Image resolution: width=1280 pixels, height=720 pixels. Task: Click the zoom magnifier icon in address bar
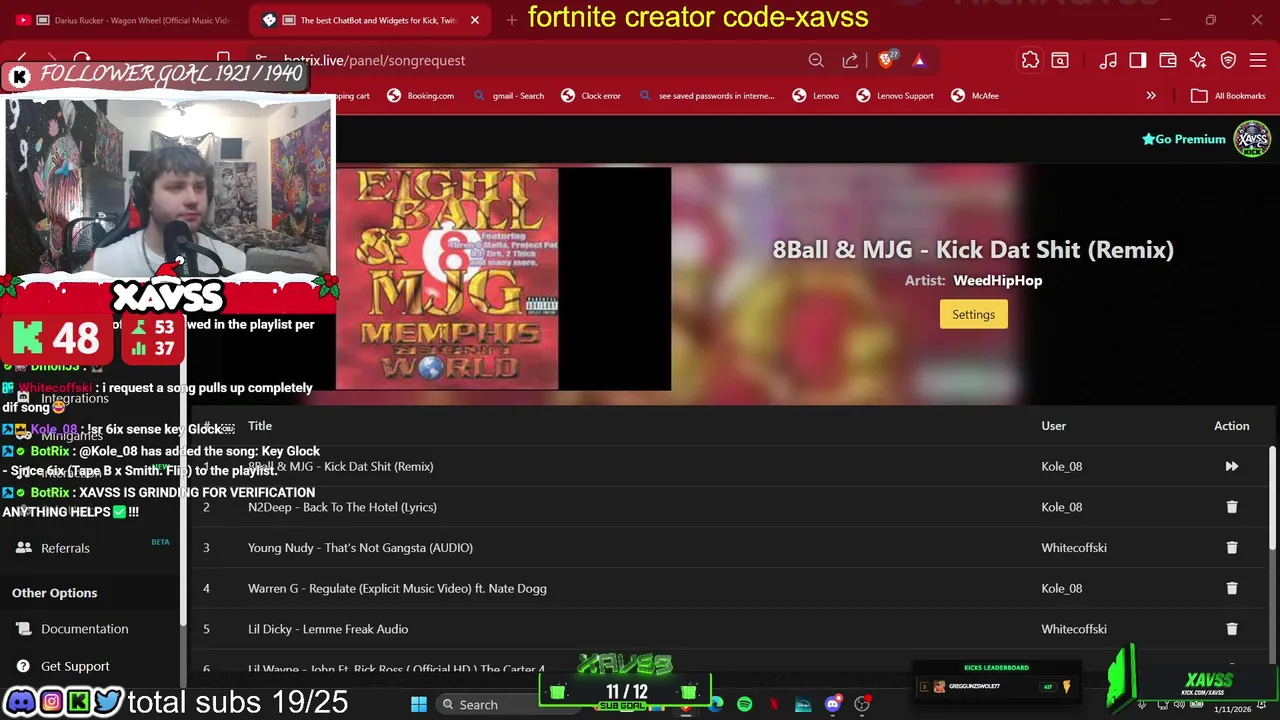tap(816, 60)
